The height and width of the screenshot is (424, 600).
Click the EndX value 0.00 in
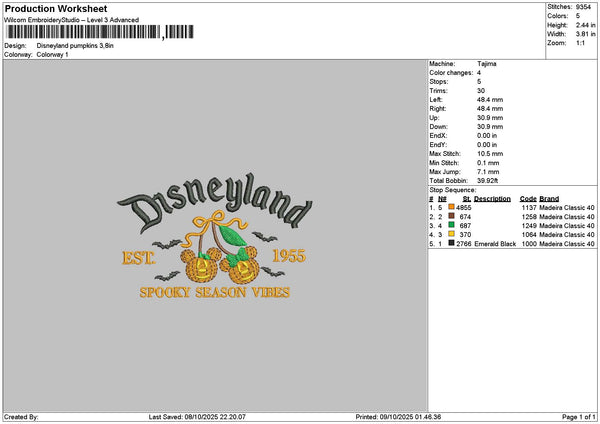pyautogui.click(x=487, y=135)
